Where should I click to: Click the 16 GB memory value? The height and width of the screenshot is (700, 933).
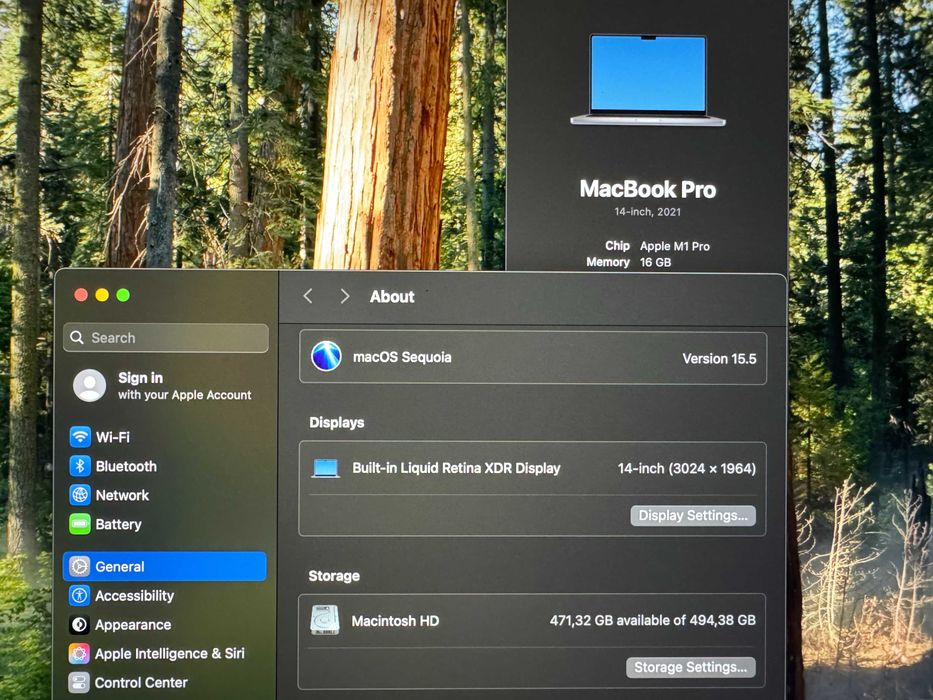coord(656,262)
